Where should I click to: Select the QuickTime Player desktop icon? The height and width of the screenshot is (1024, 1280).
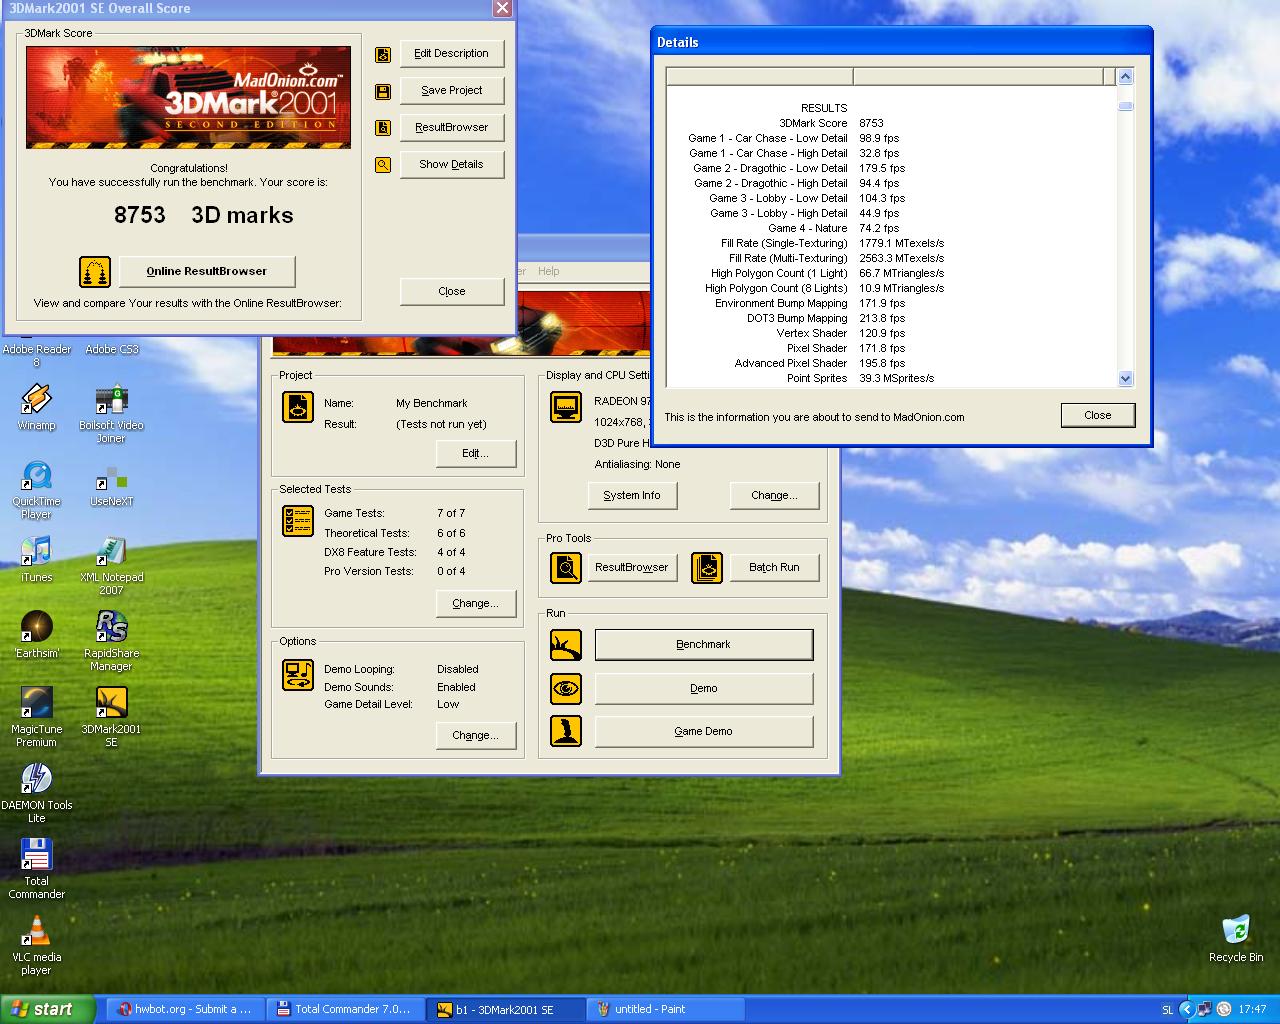(x=36, y=490)
